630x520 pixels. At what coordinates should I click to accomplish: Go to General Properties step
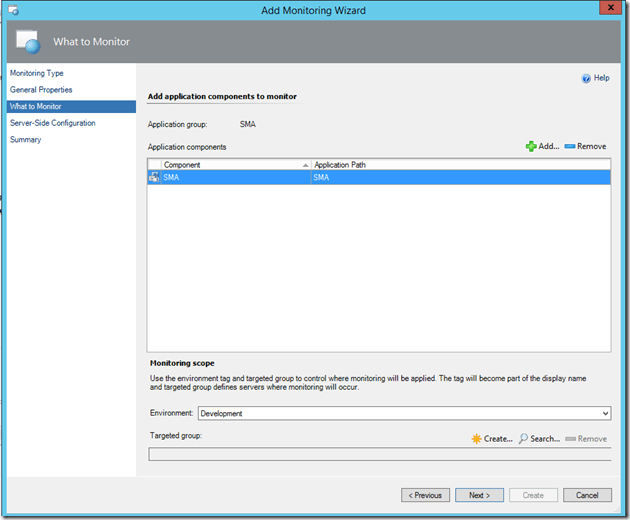[x=41, y=90]
